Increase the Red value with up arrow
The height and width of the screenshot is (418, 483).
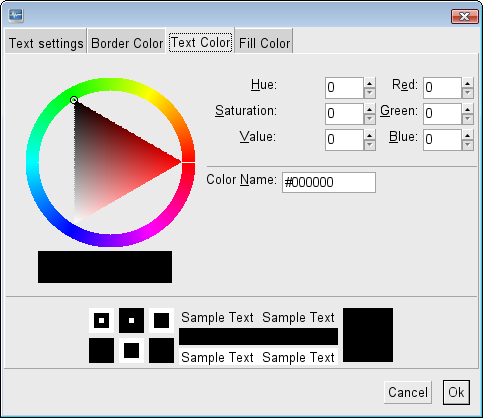(x=468, y=83)
